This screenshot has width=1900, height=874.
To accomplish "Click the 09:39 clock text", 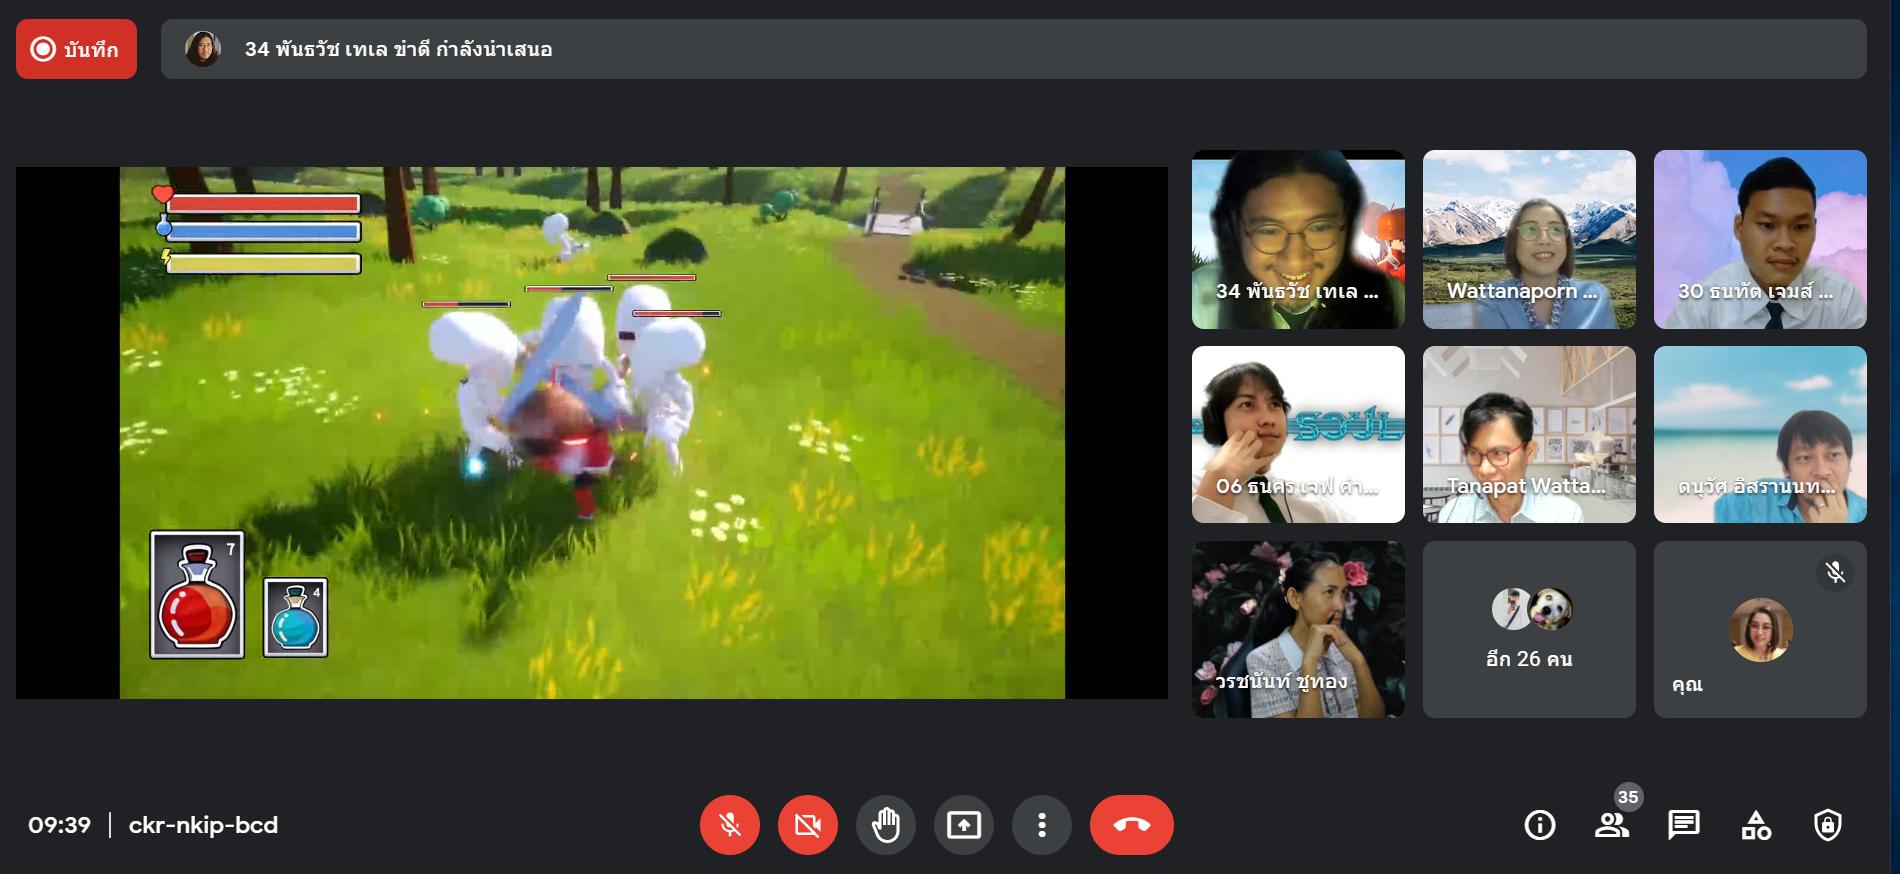I will click(59, 825).
